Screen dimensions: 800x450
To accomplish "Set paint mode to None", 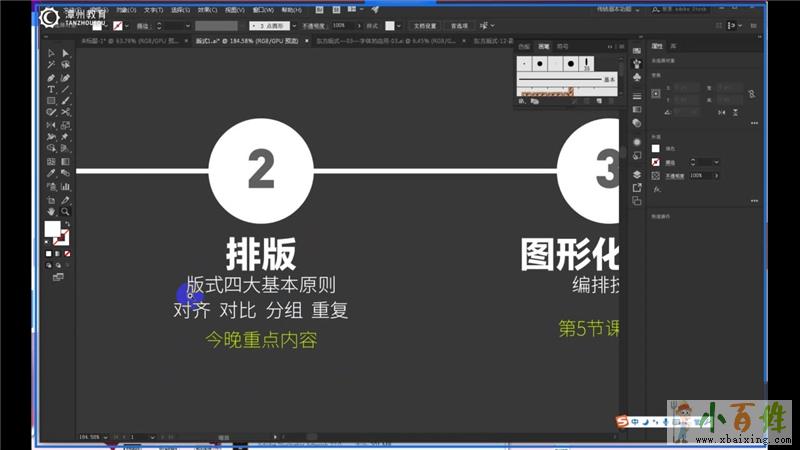I will tap(68, 254).
